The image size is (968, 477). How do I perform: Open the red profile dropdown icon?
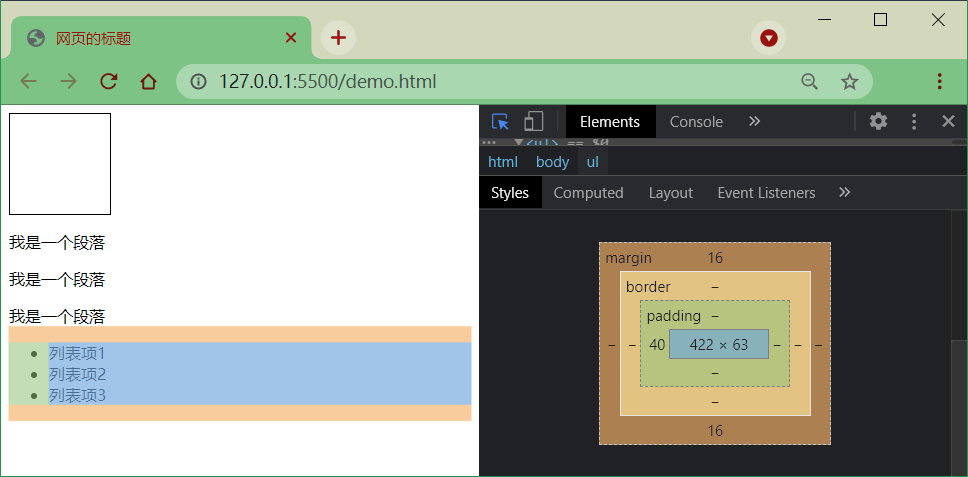pyautogui.click(x=769, y=38)
